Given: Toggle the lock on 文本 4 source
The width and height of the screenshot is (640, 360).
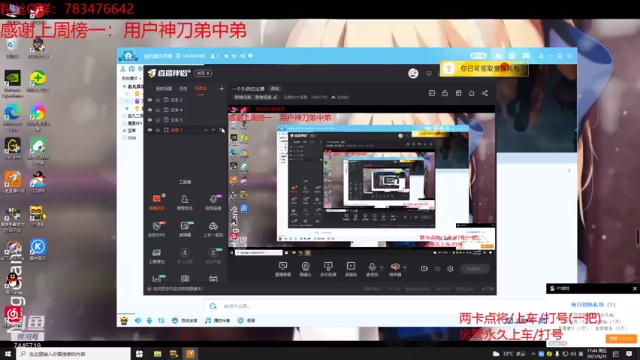Looking at the screenshot, I should coord(158,110).
